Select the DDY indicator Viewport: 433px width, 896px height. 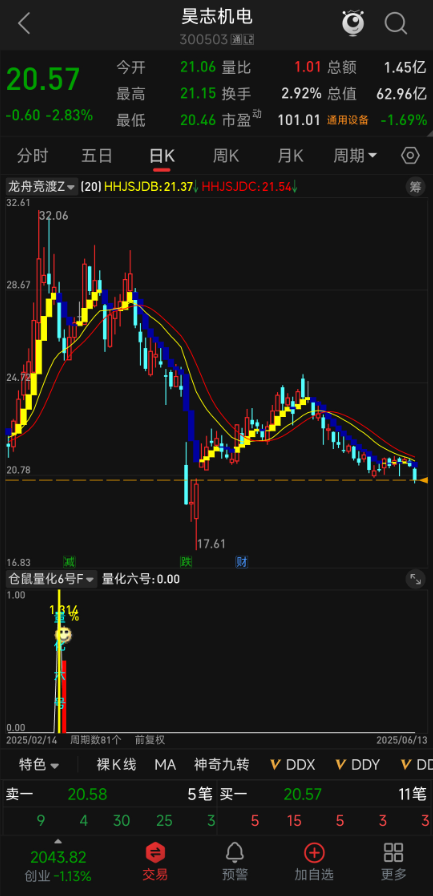click(x=357, y=765)
